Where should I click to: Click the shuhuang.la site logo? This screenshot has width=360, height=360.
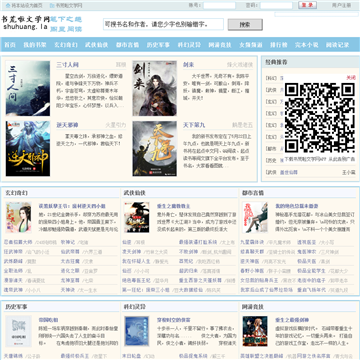click(x=26, y=23)
